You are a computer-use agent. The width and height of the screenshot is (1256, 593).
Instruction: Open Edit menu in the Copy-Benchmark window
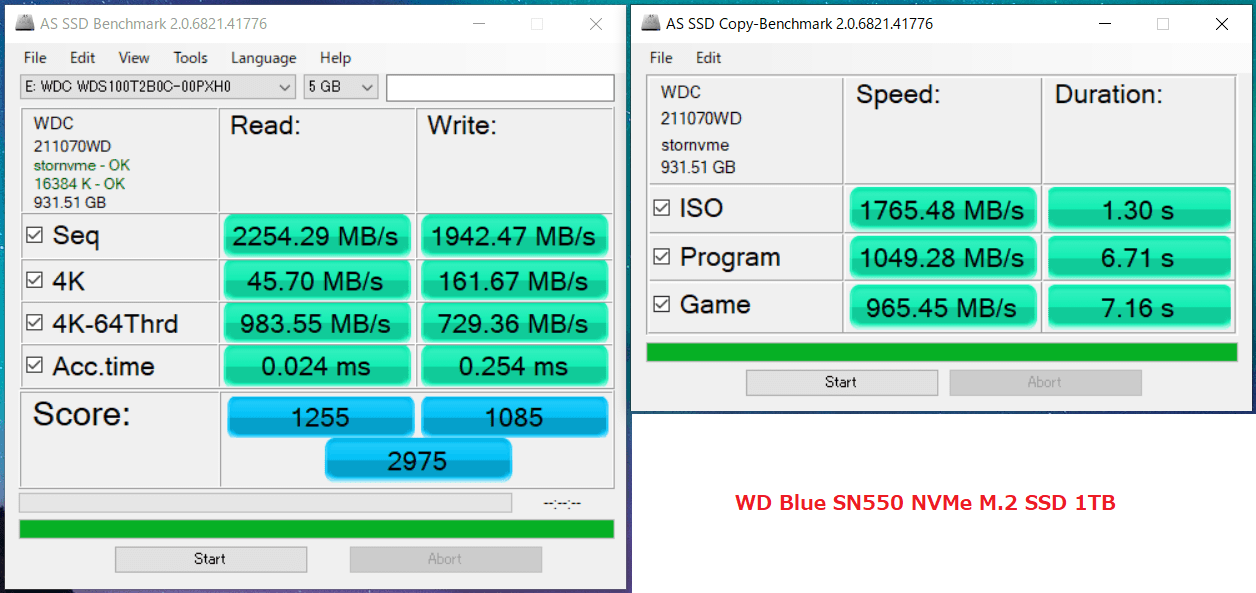708,58
